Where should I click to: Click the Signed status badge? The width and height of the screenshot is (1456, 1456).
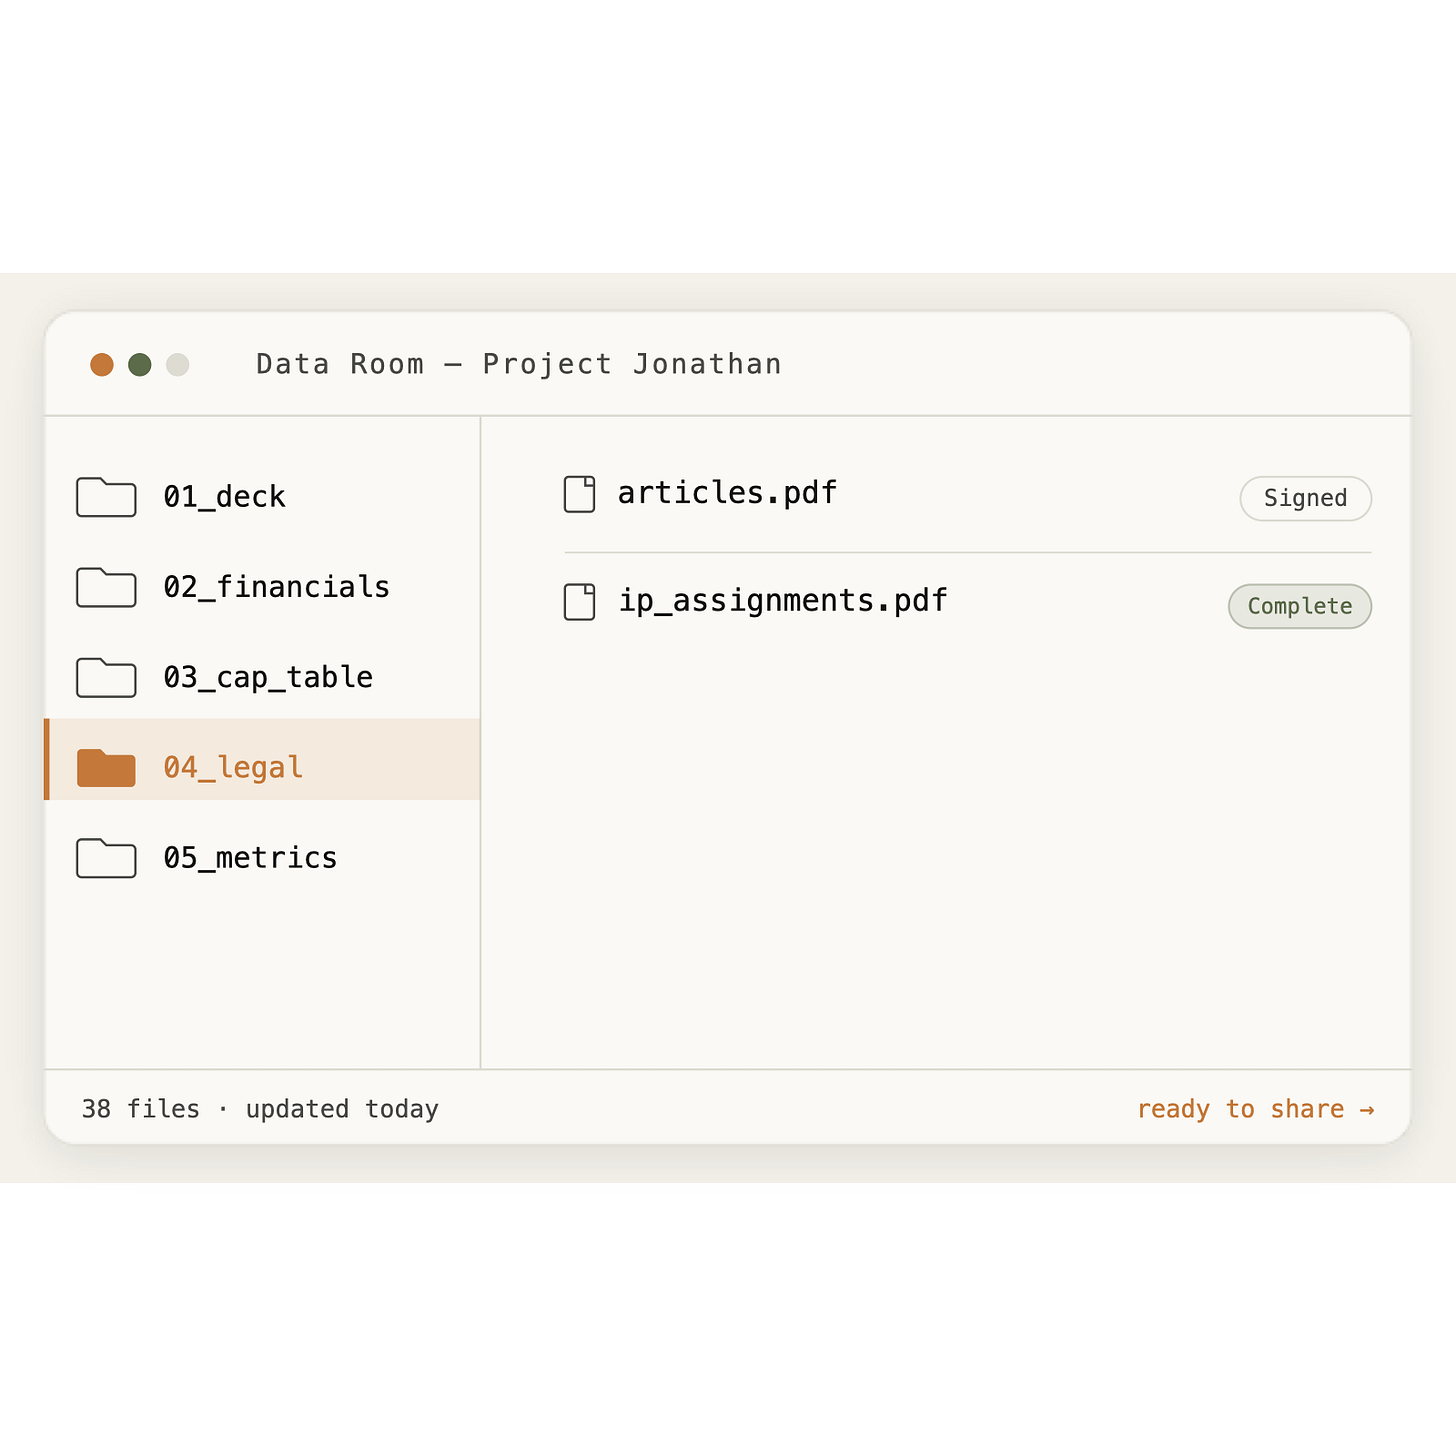coord(1306,498)
